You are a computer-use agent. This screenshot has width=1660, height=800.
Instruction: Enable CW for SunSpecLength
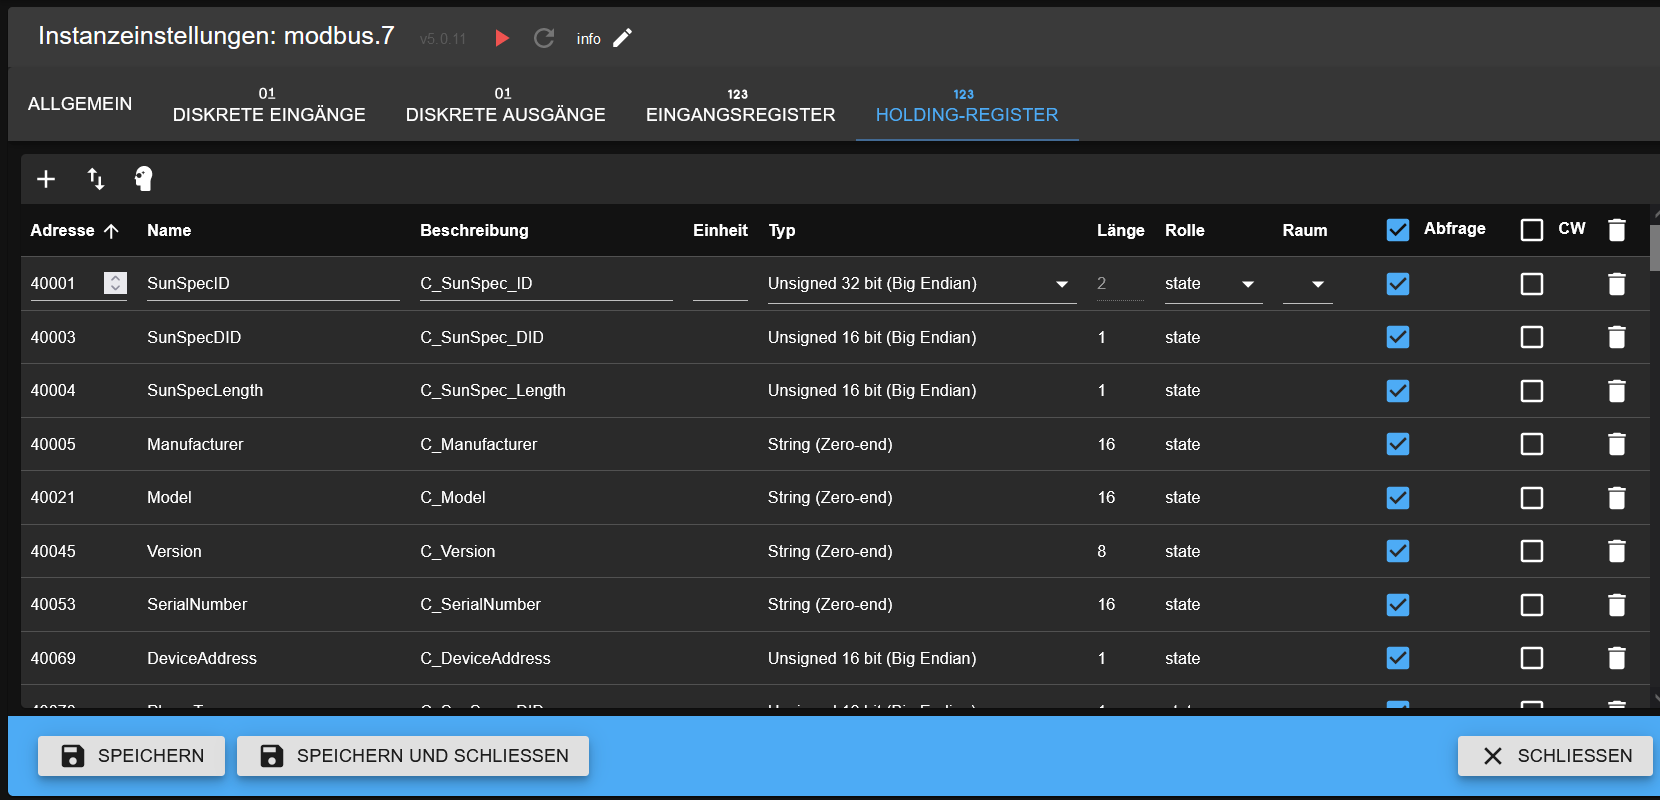point(1532,391)
